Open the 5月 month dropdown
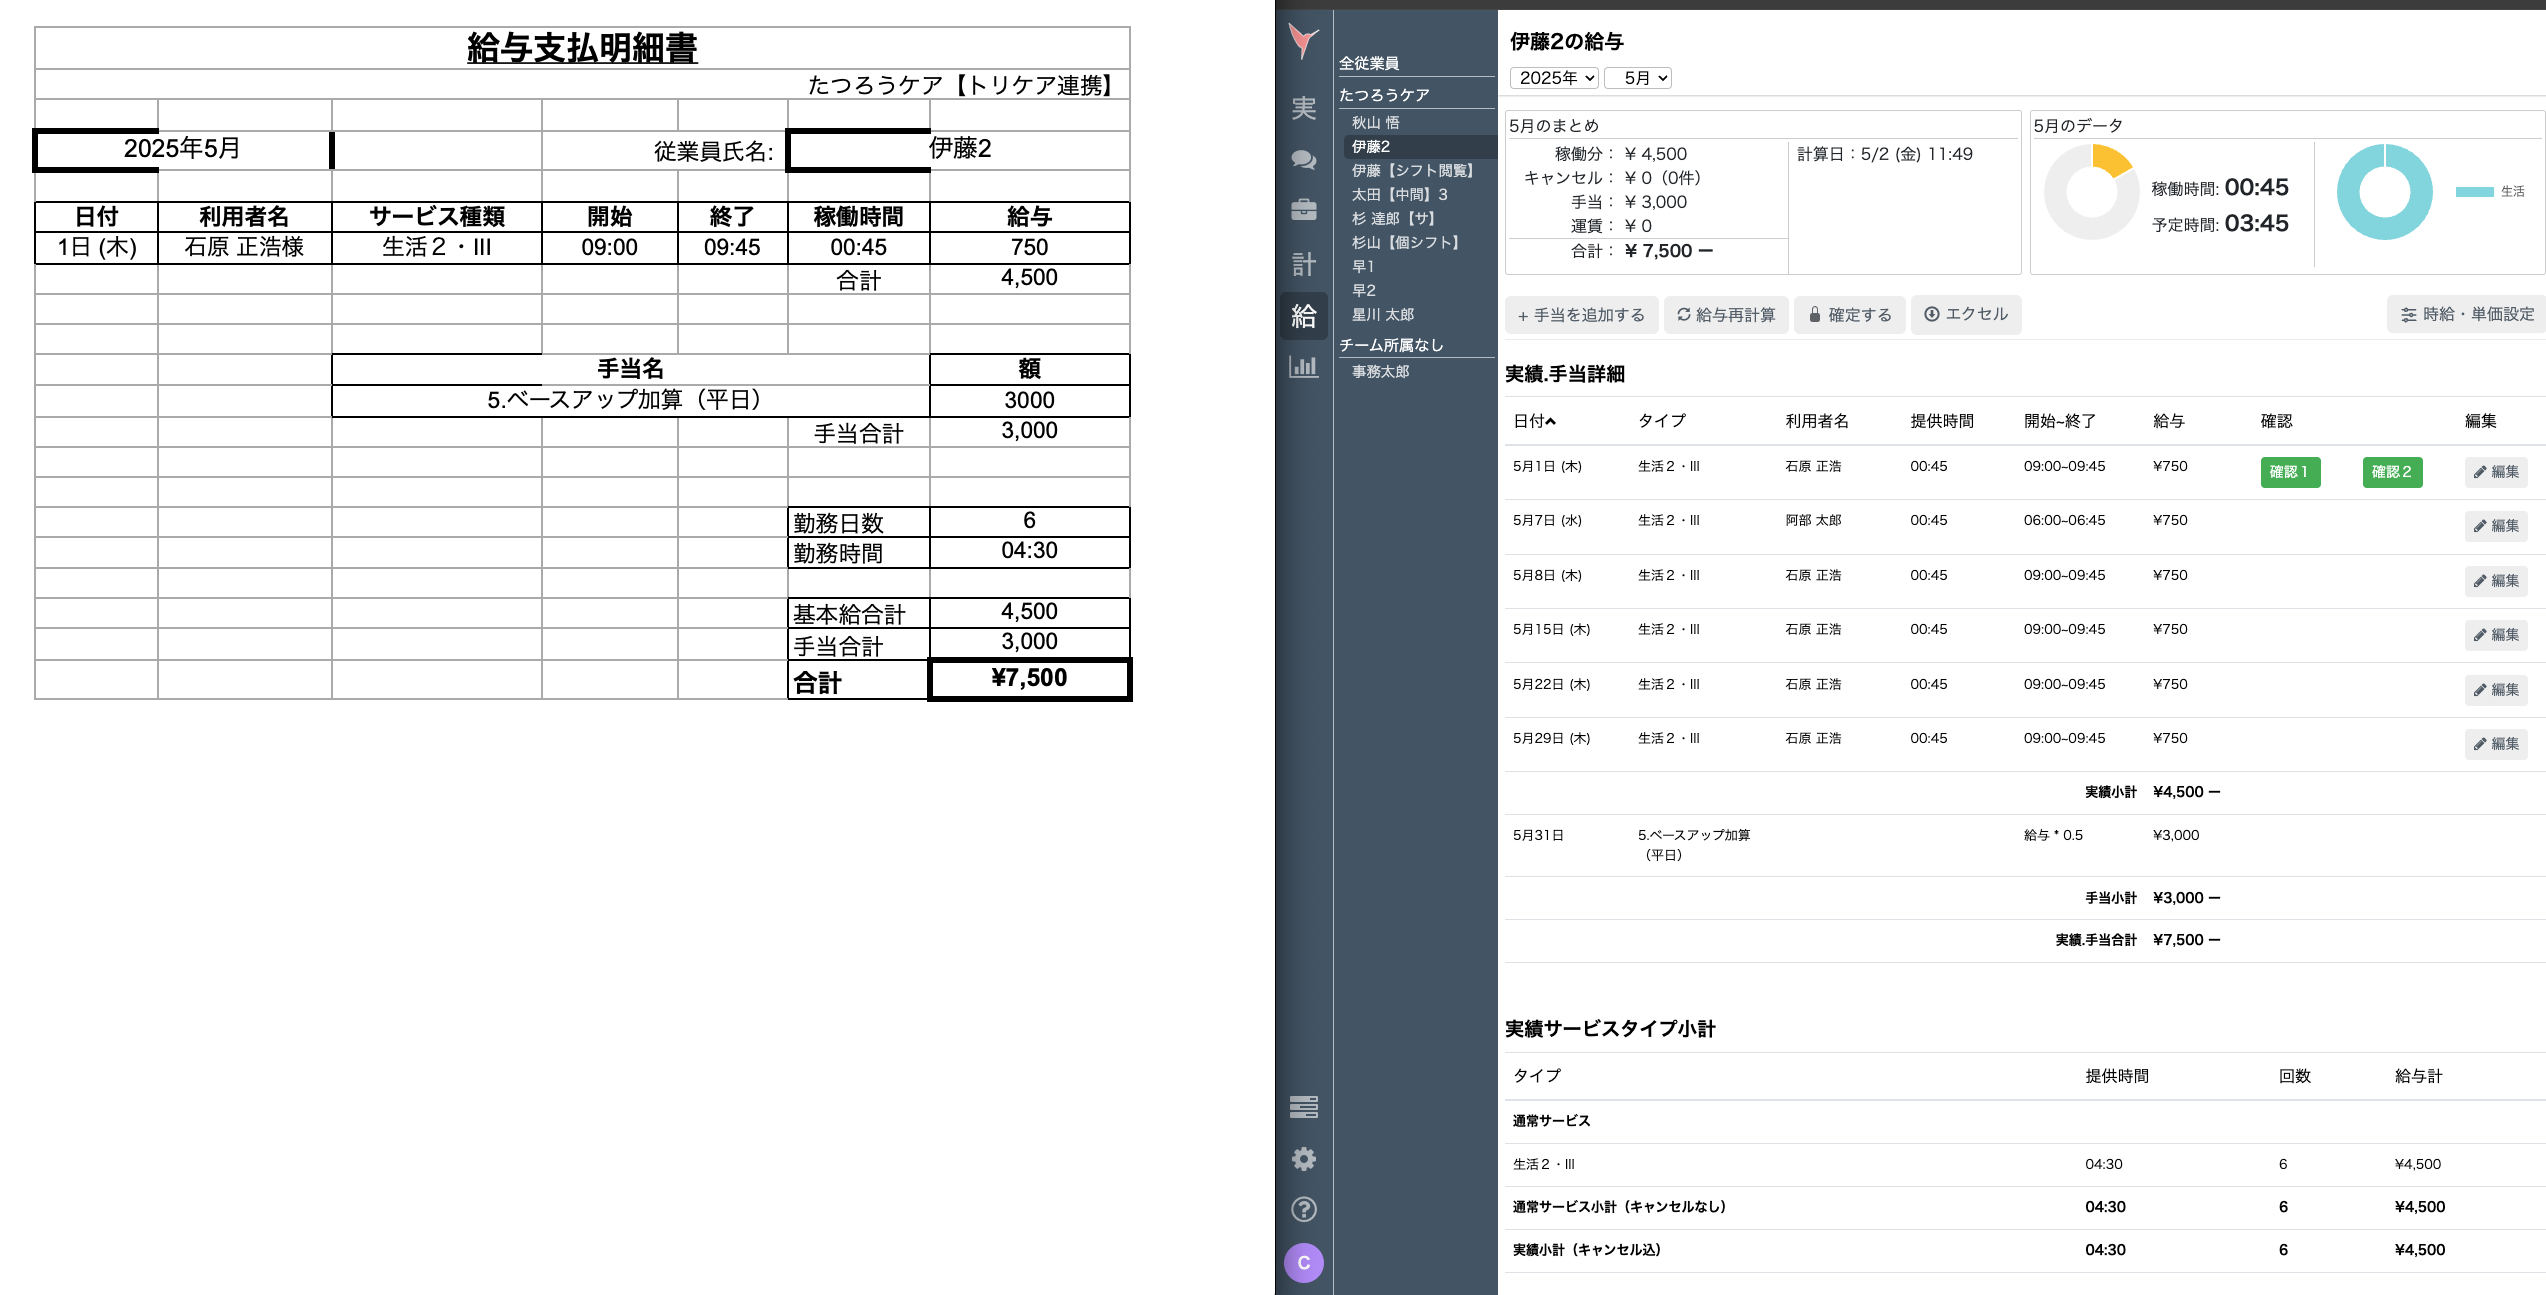Viewport: 2546px width, 1295px height. [x=1637, y=77]
